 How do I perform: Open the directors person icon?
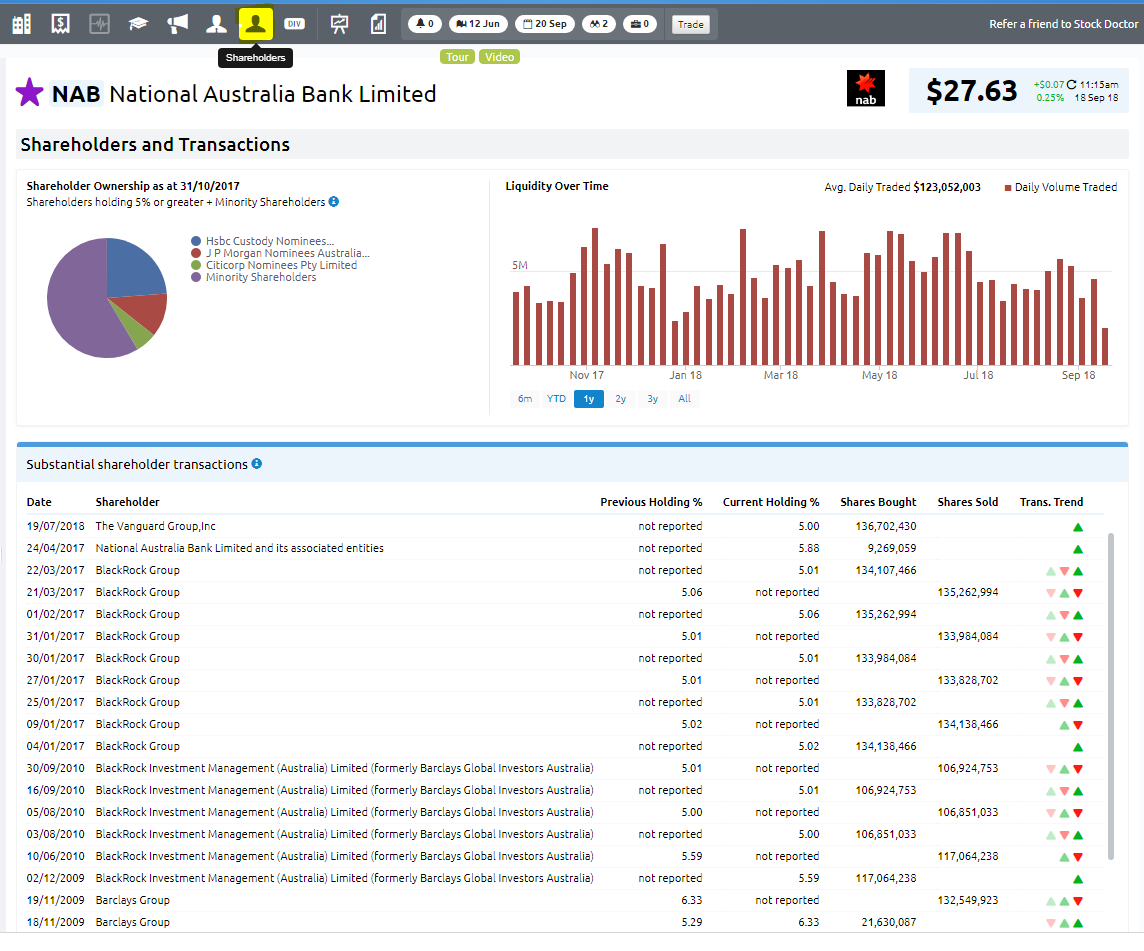pyautogui.click(x=216, y=24)
